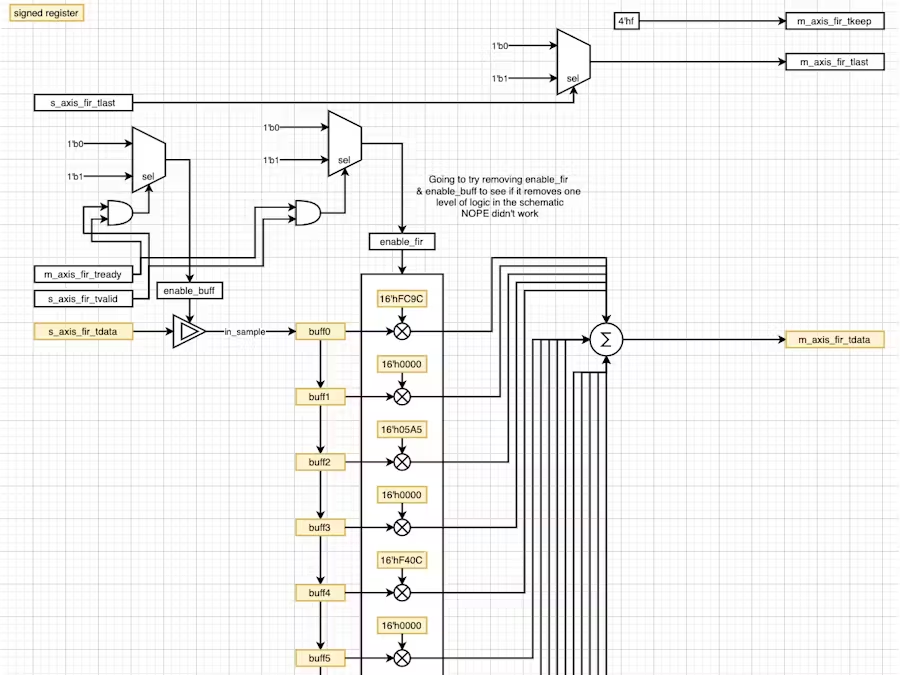Image resolution: width=900 pixels, height=675 pixels.
Task: Click the multiplier icon below 16'hF40C
Action: coord(402,592)
